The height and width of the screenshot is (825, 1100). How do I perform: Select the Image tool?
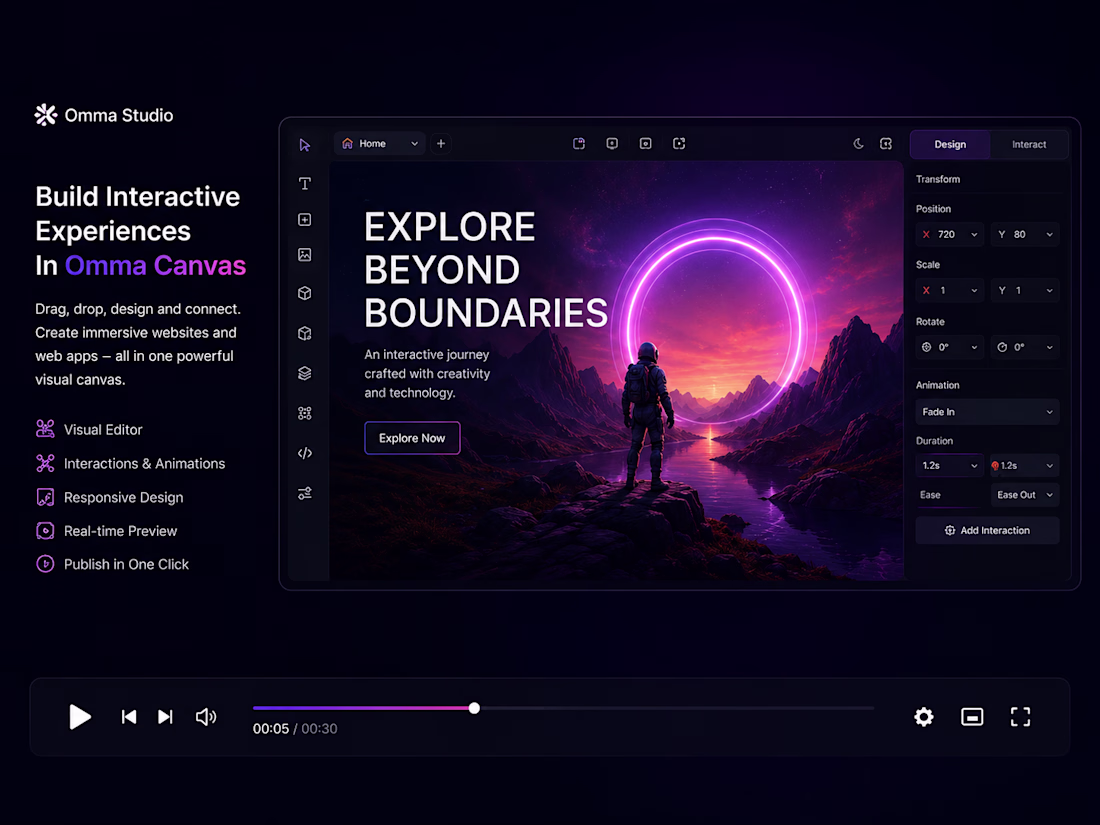pos(304,255)
